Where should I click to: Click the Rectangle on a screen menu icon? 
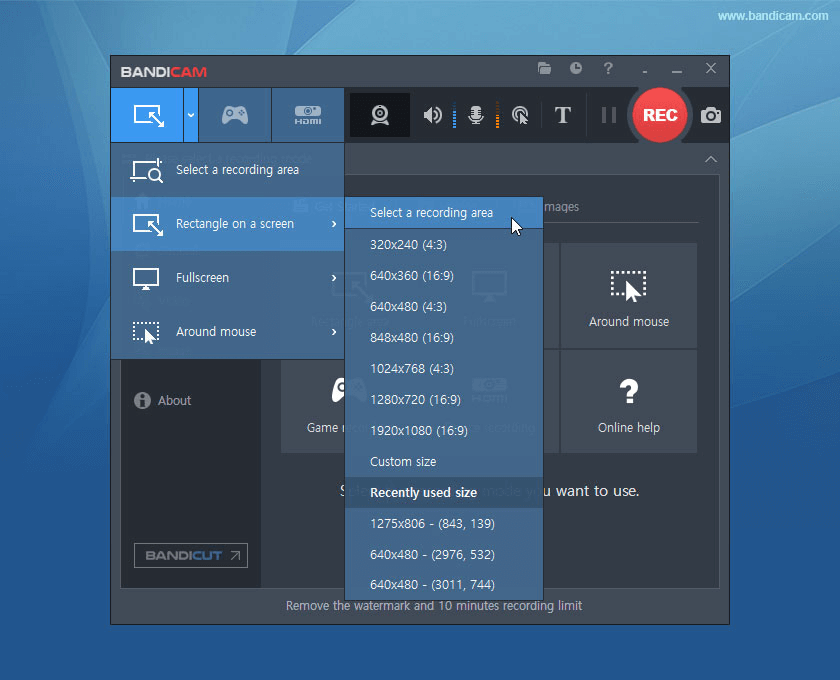tap(147, 225)
